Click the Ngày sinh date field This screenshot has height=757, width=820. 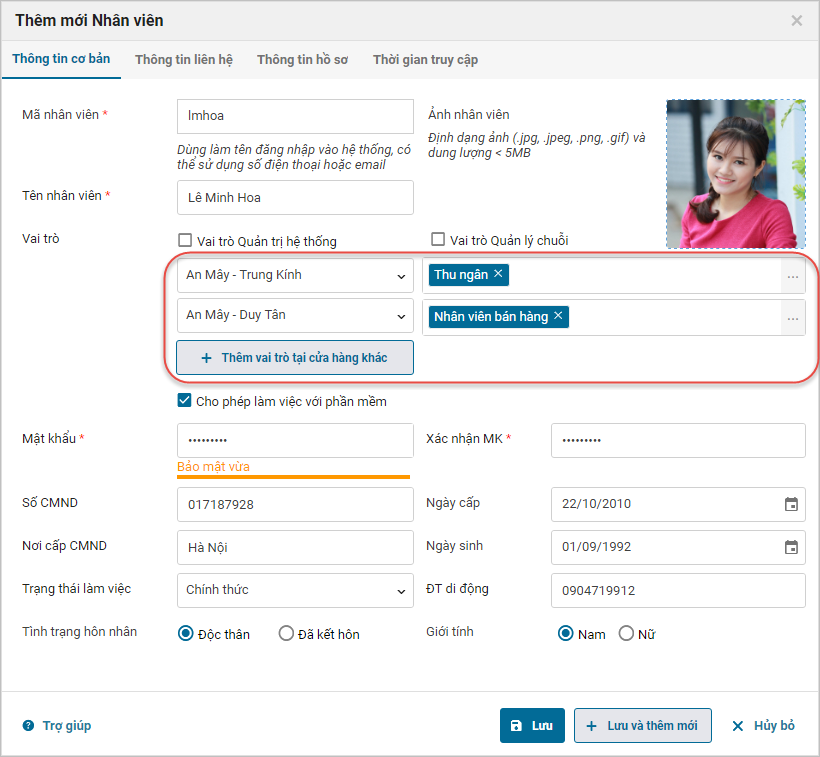click(x=678, y=547)
